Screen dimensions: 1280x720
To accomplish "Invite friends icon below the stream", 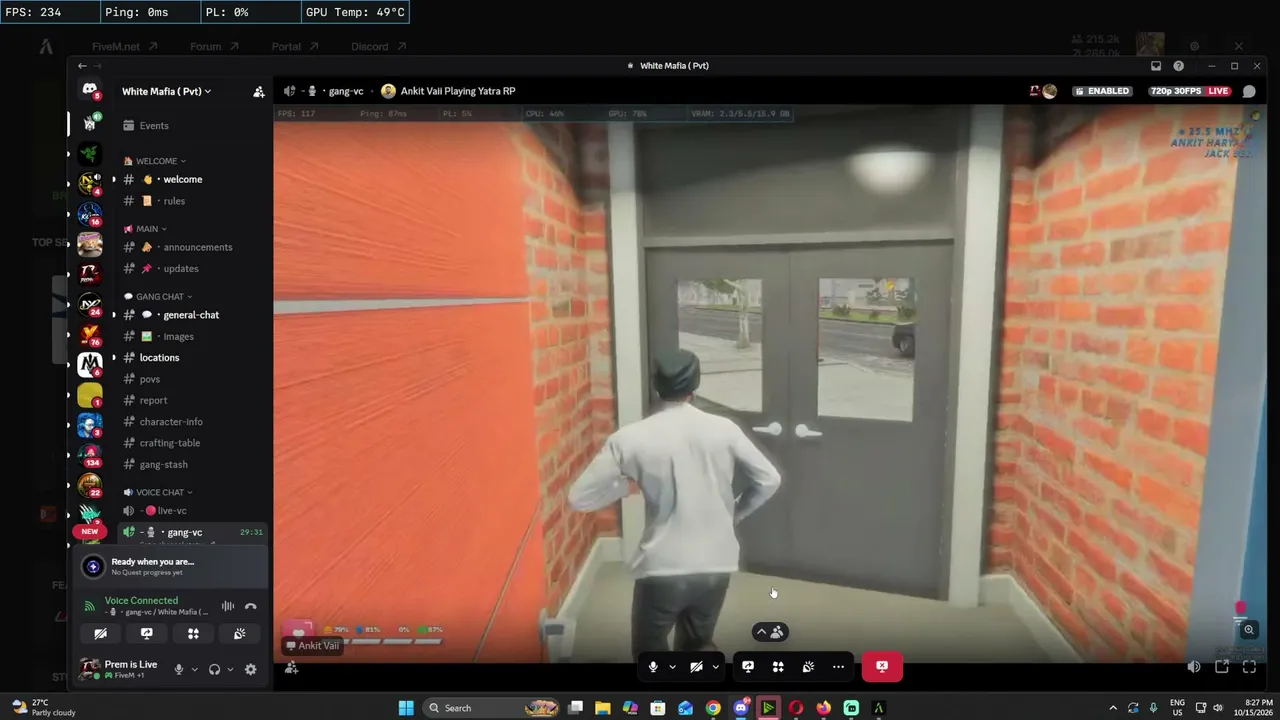I will [292, 668].
